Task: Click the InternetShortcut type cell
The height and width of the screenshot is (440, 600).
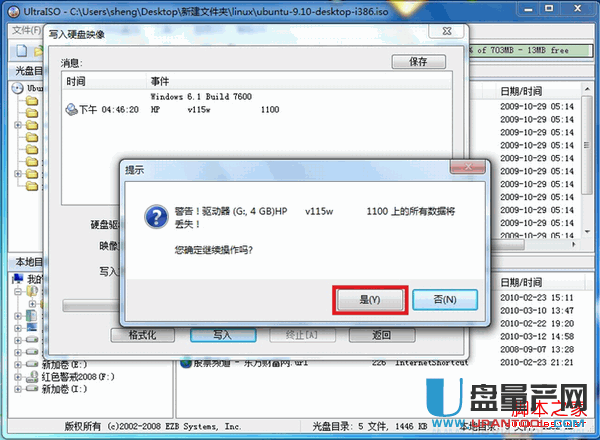Action: point(432,362)
